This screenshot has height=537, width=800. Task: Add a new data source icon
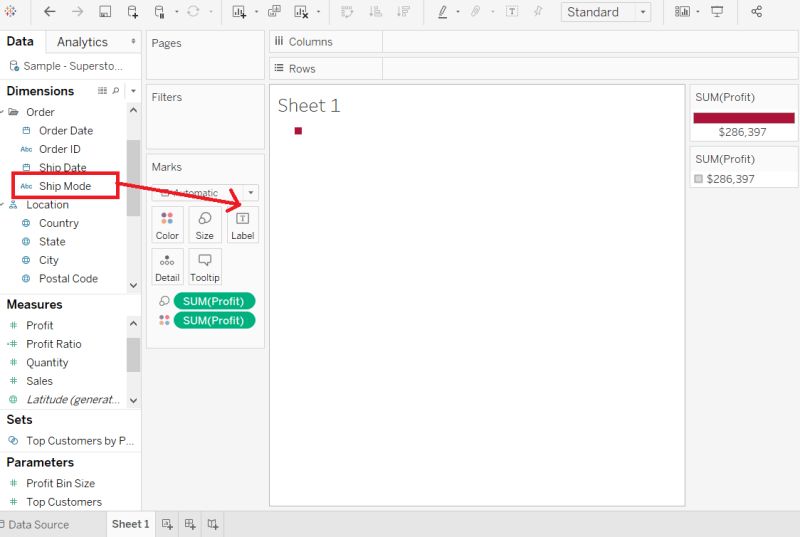point(133,12)
